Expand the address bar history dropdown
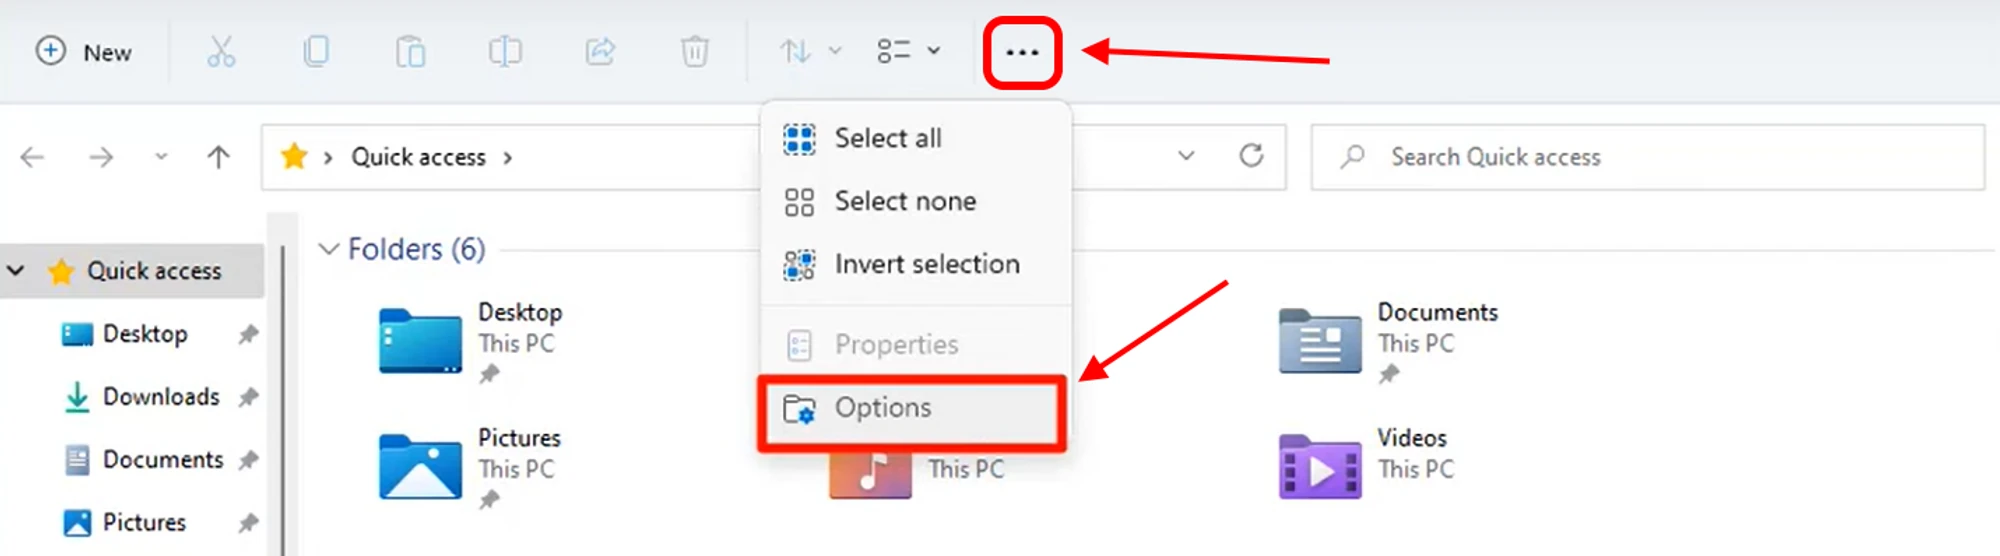 (x=1186, y=156)
